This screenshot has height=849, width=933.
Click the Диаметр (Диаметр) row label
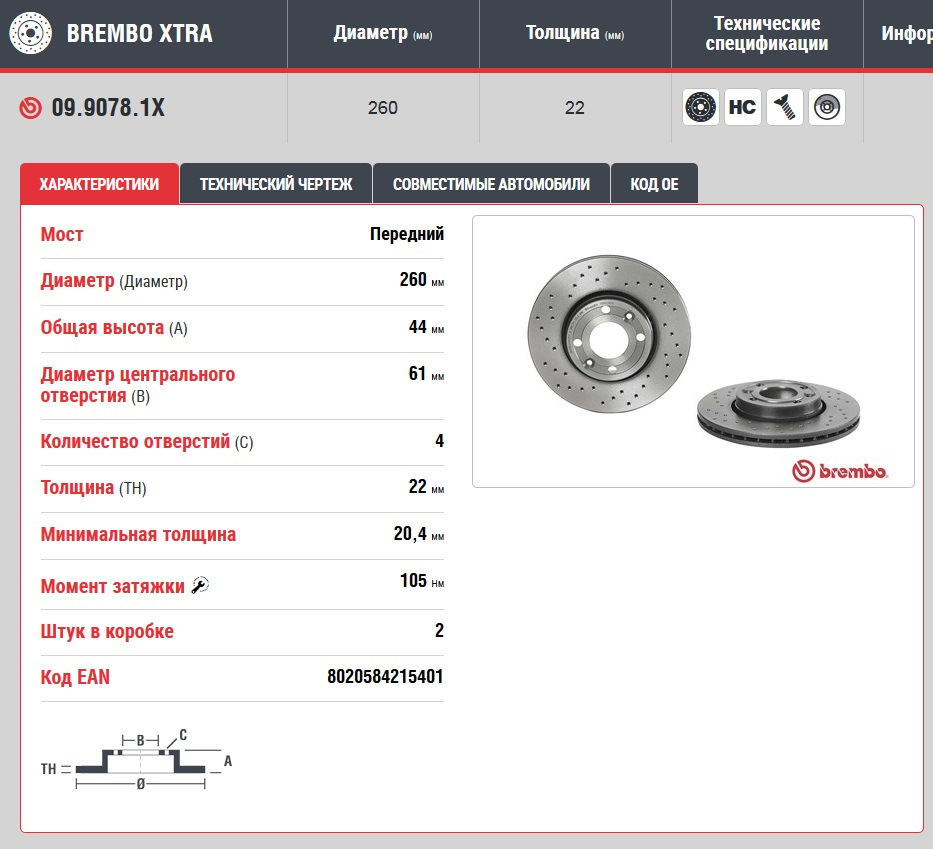coord(114,281)
